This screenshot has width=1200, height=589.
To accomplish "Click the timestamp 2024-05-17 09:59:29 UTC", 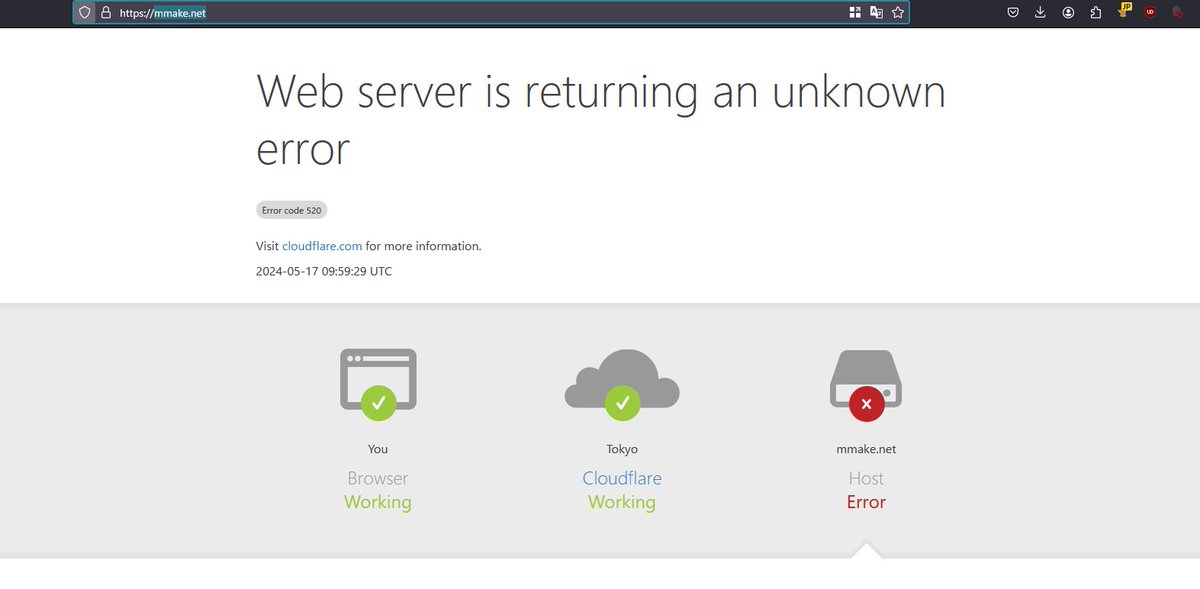I will 324,271.
